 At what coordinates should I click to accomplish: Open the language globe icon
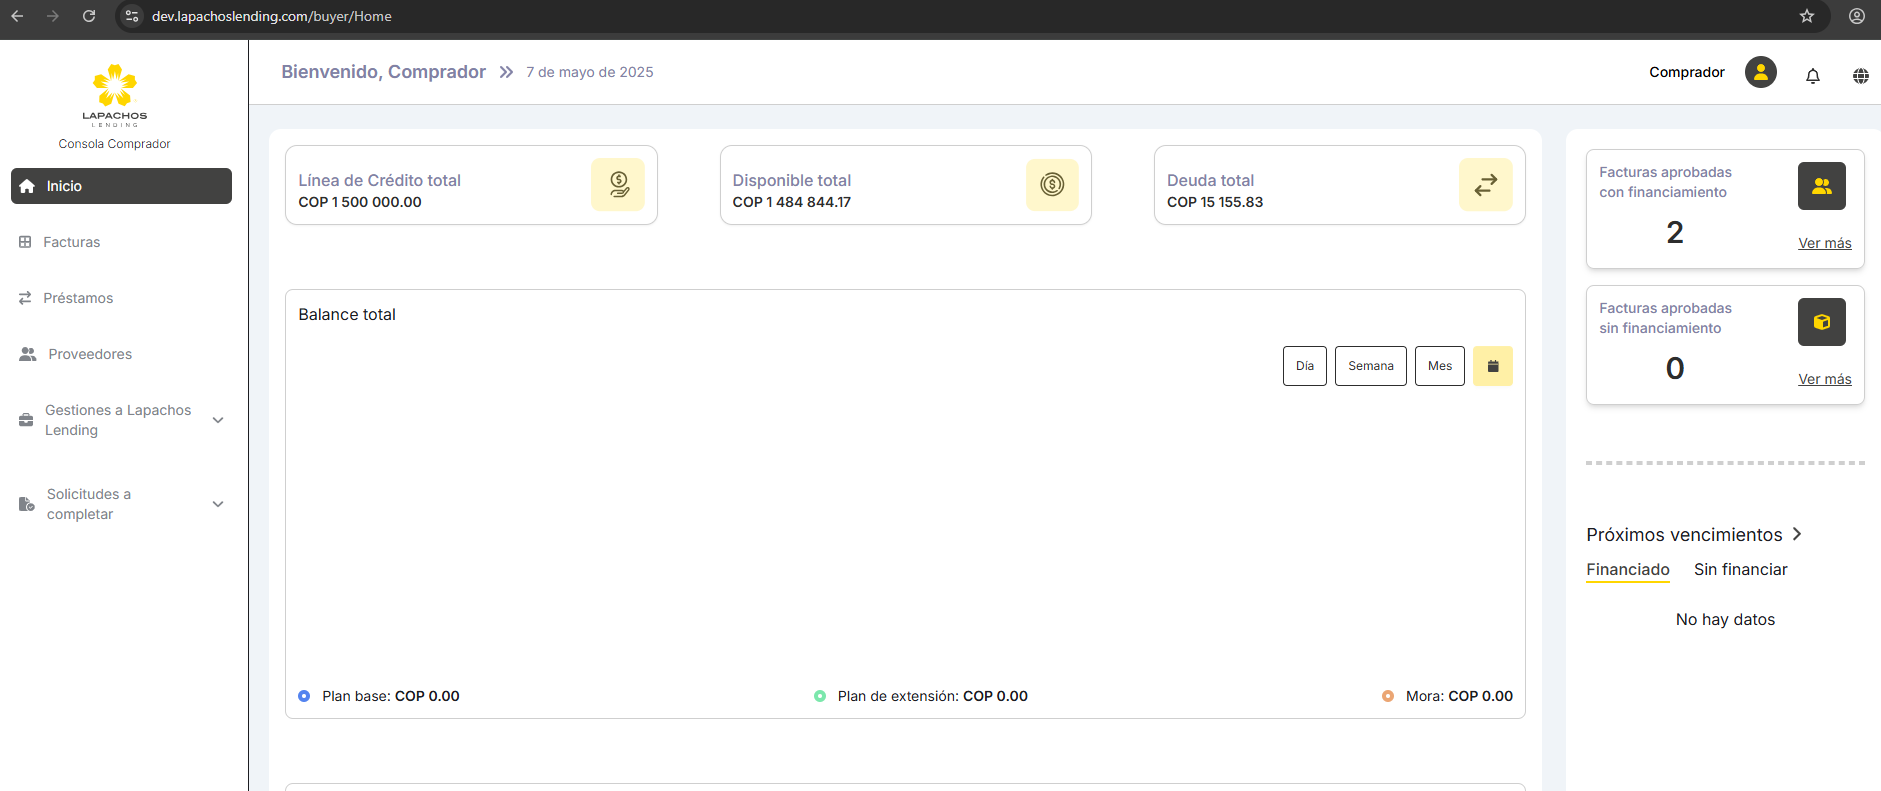point(1860,76)
